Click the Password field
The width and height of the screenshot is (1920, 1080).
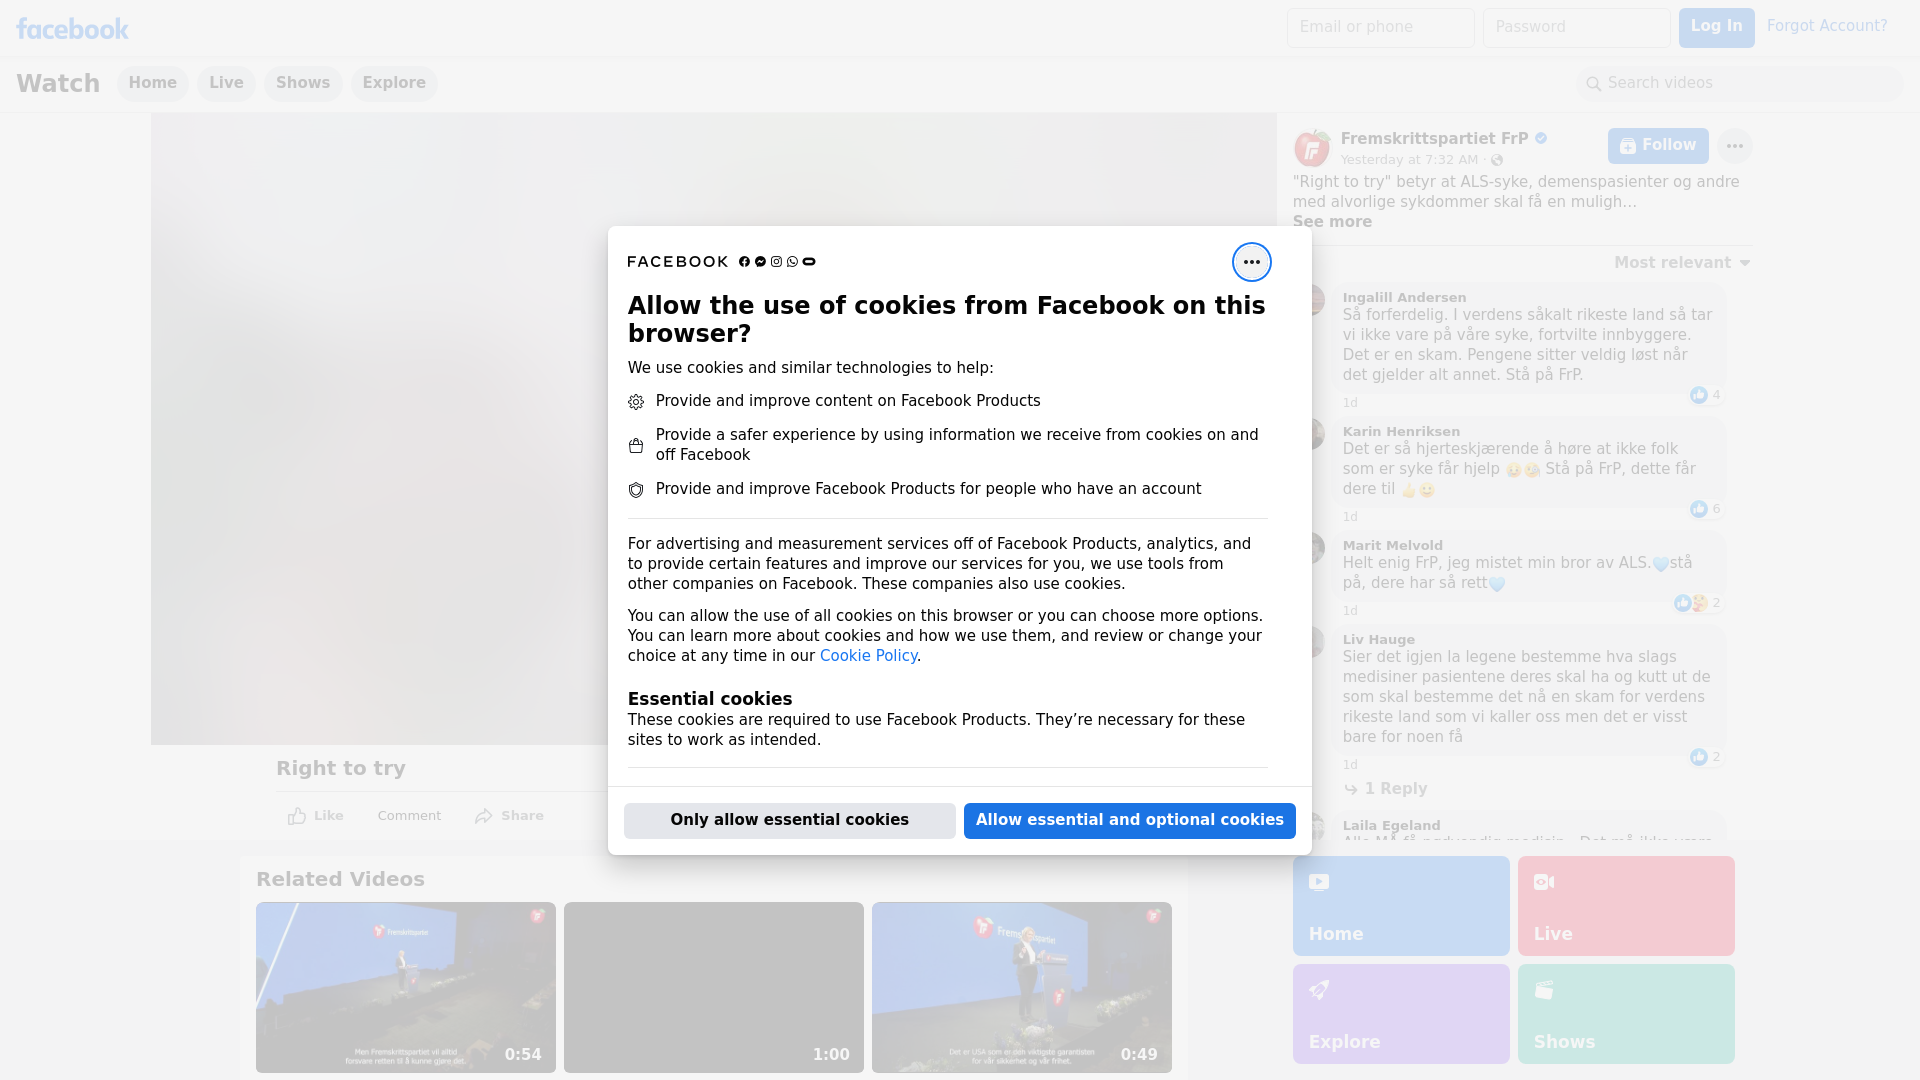coord(1576,28)
